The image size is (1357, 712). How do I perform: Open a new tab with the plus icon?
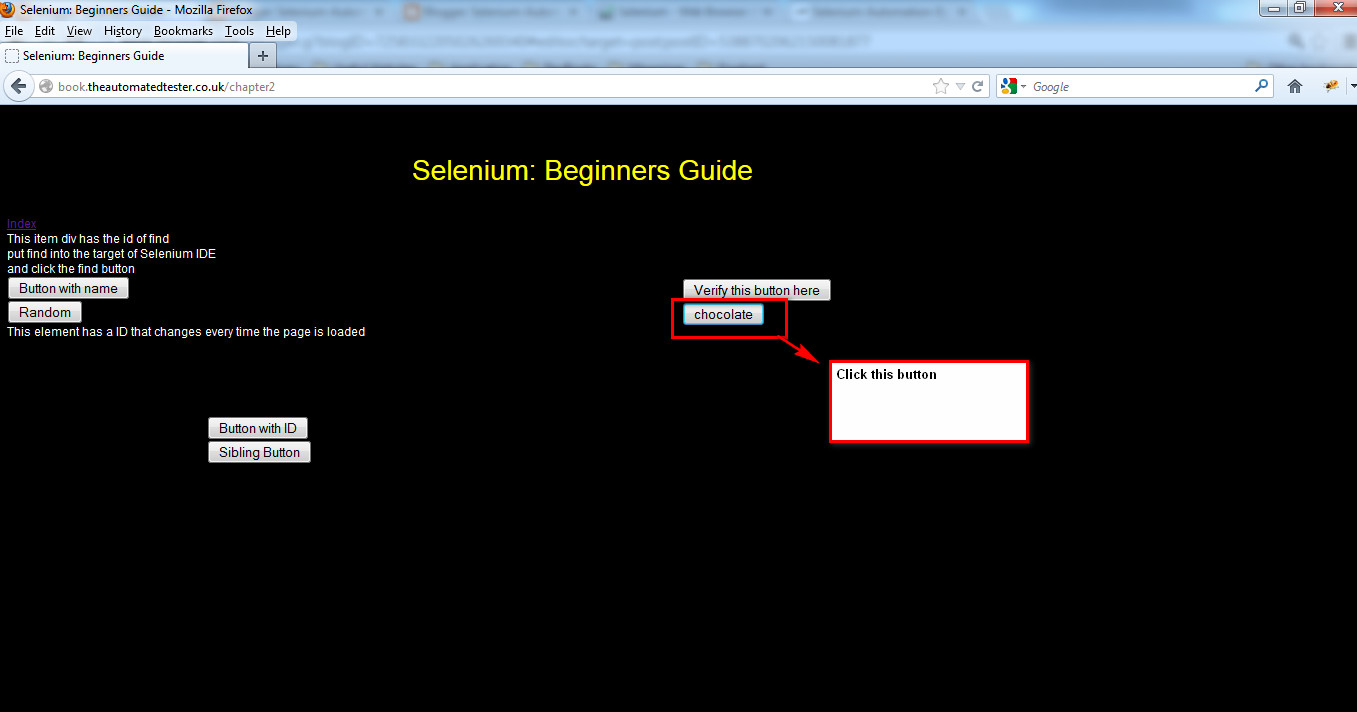point(262,55)
